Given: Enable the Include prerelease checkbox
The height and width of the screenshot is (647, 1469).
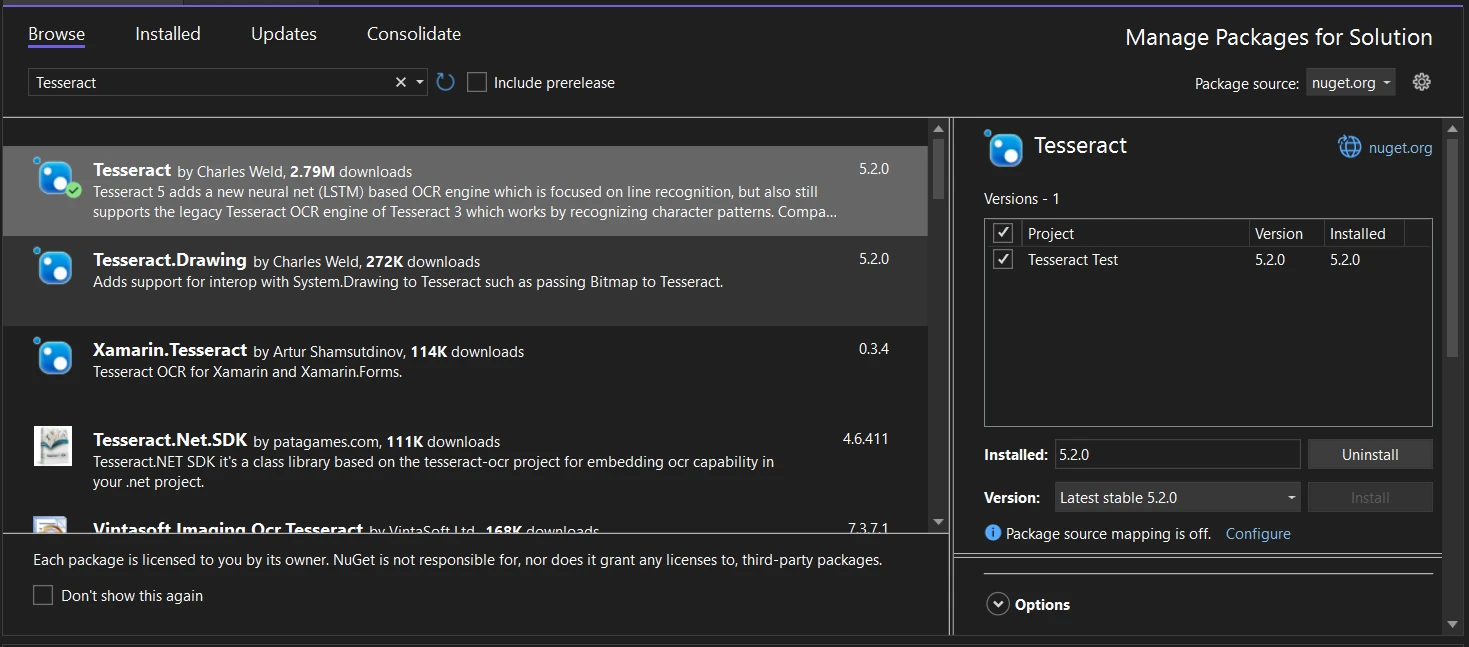Looking at the screenshot, I should (x=477, y=82).
